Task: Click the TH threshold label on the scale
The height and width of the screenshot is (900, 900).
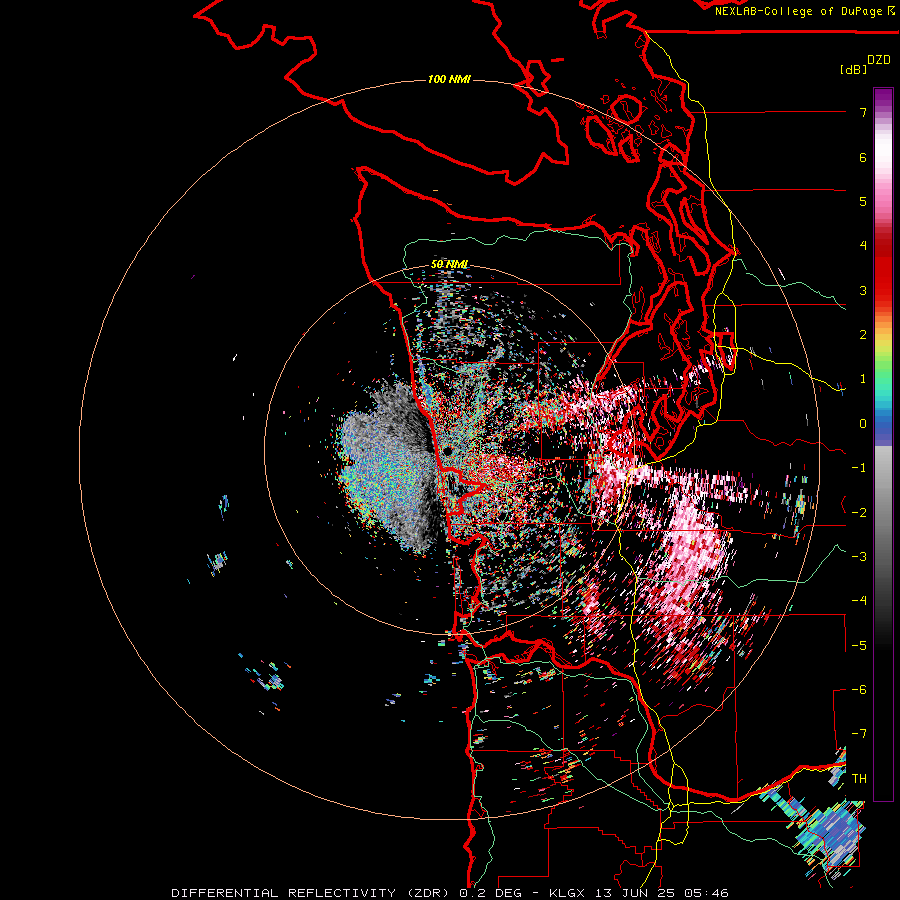Action: (x=859, y=778)
